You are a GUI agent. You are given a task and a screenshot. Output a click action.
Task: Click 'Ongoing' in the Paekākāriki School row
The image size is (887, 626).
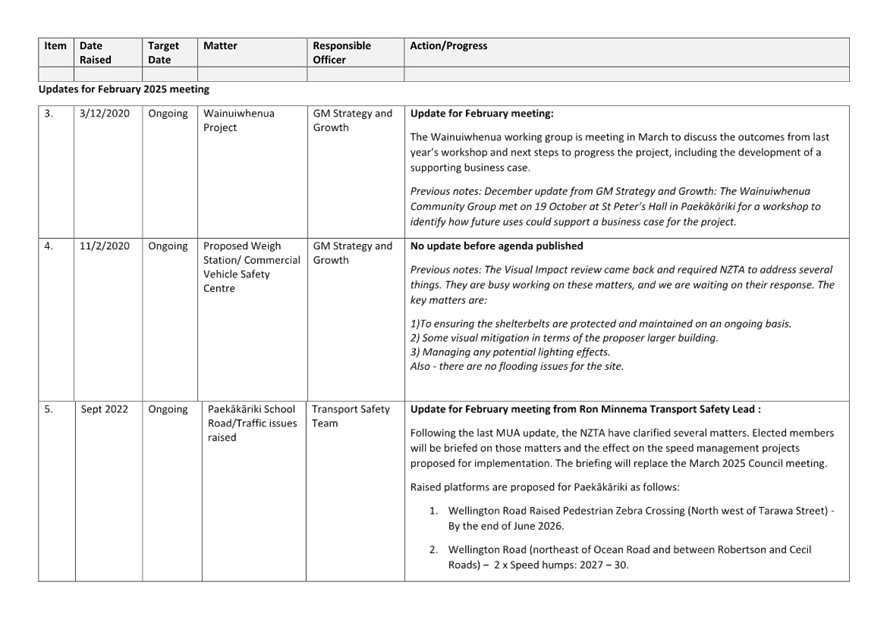coord(167,409)
